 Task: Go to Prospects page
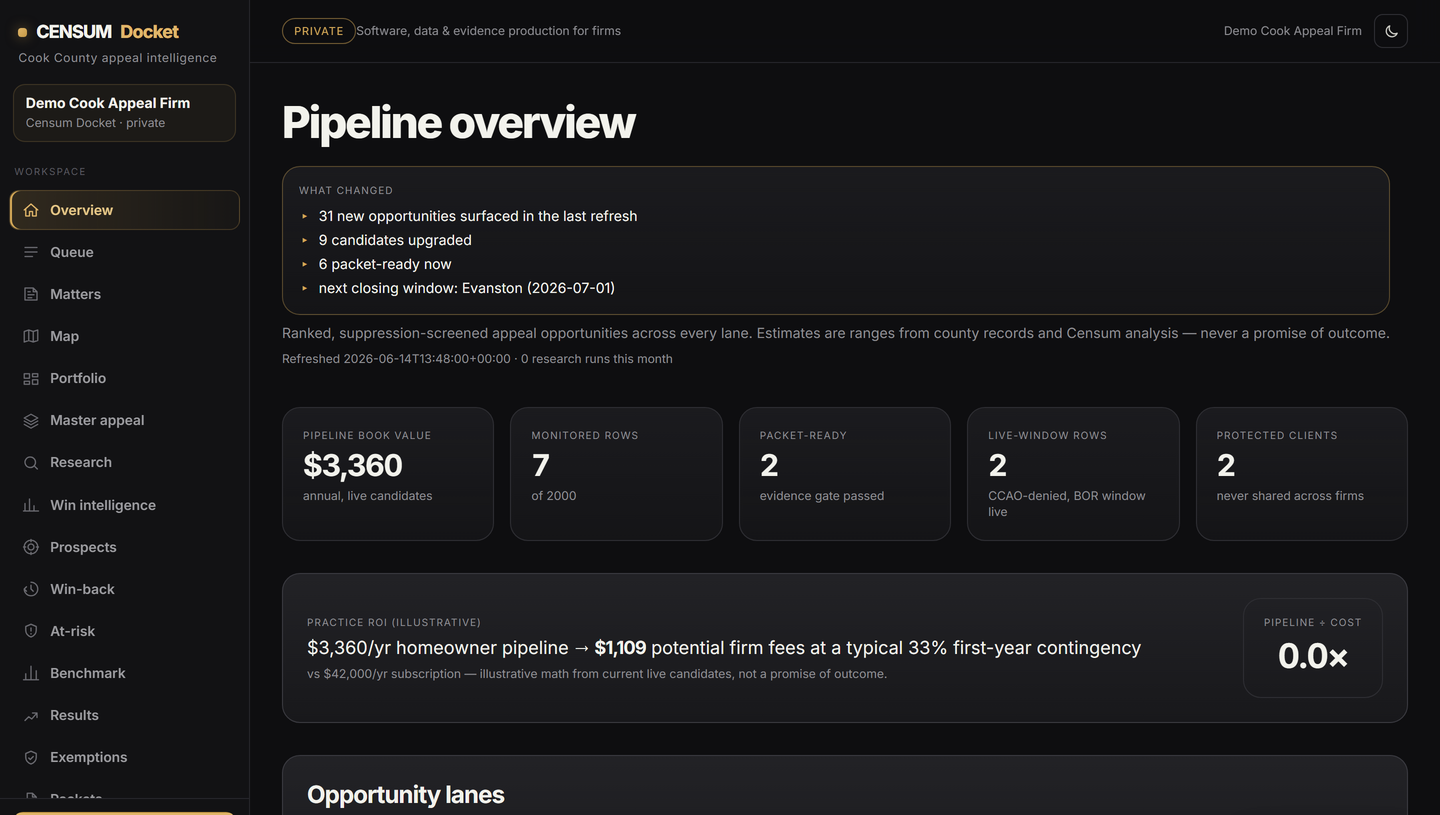click(125, 547)
